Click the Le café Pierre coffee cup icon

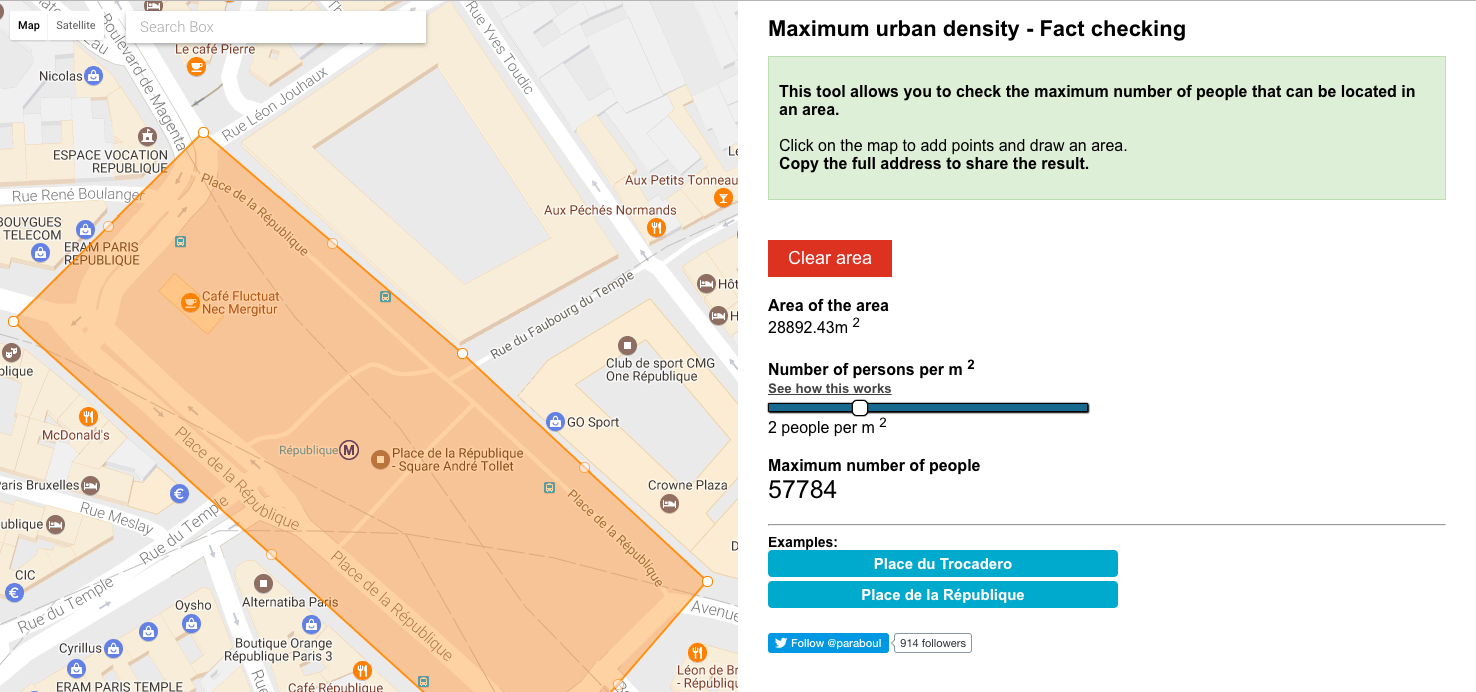click(x=196, y=65)
